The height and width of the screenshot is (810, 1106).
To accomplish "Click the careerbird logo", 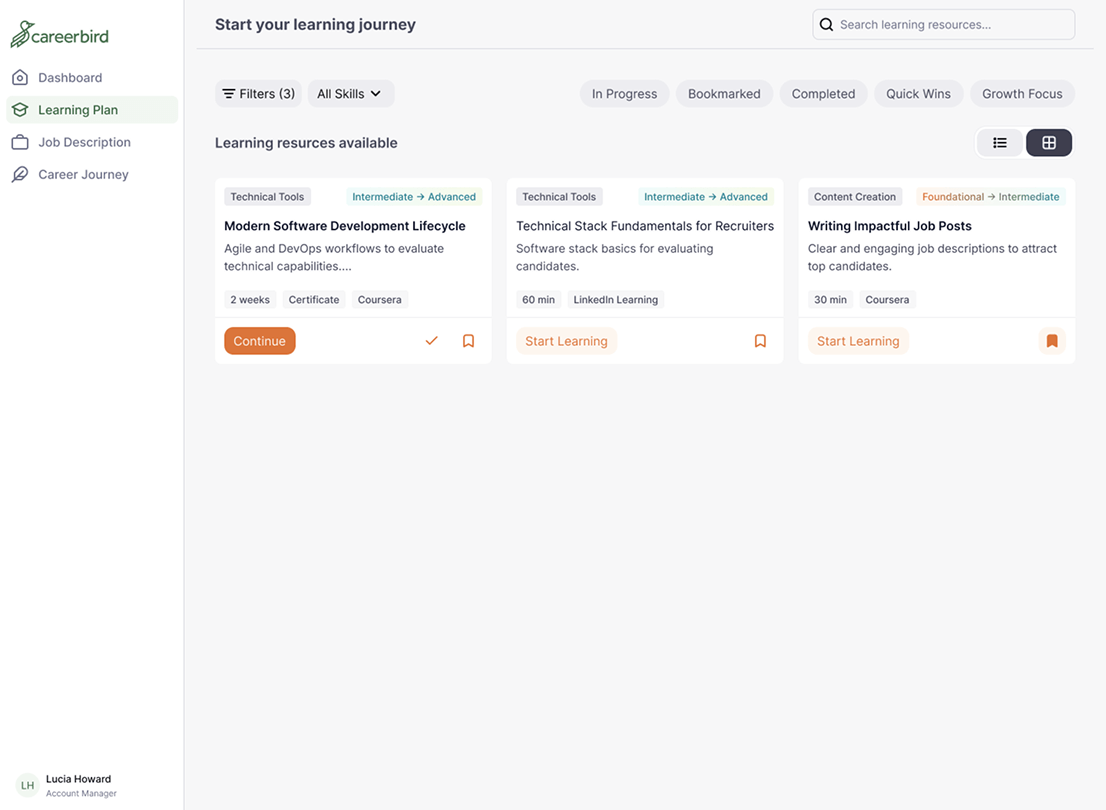I will tap(59, 33).
